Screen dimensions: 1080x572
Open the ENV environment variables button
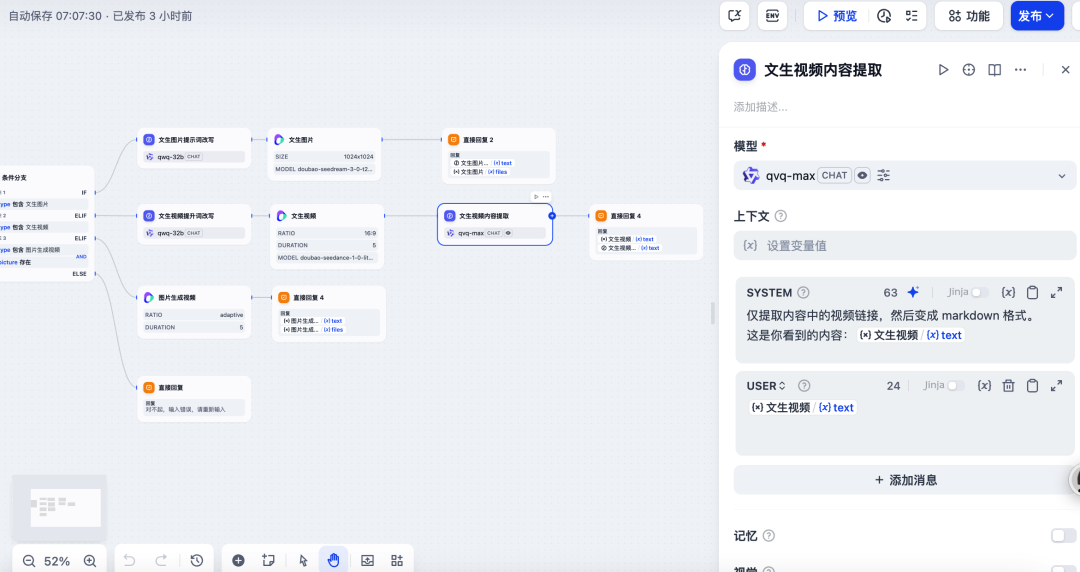[x=772, y=16]
